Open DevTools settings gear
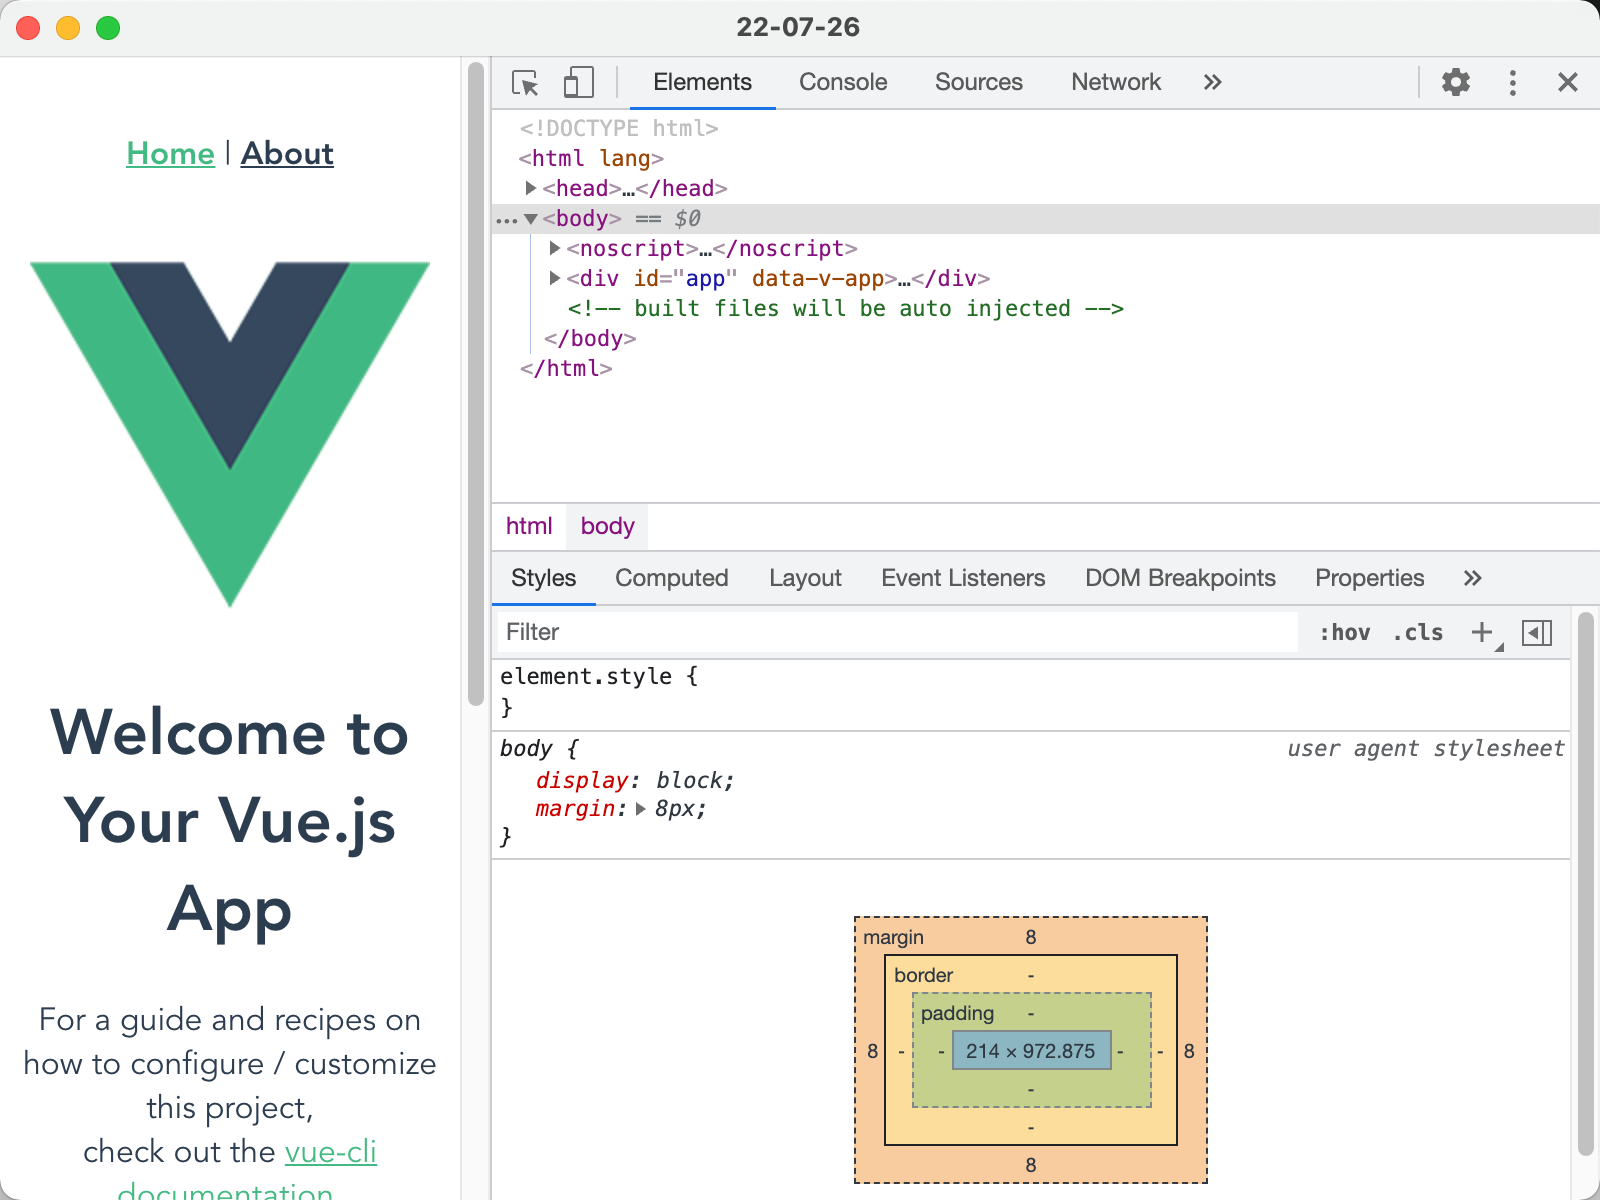Screen dimensions: 1600x1200 (1456, 82)
